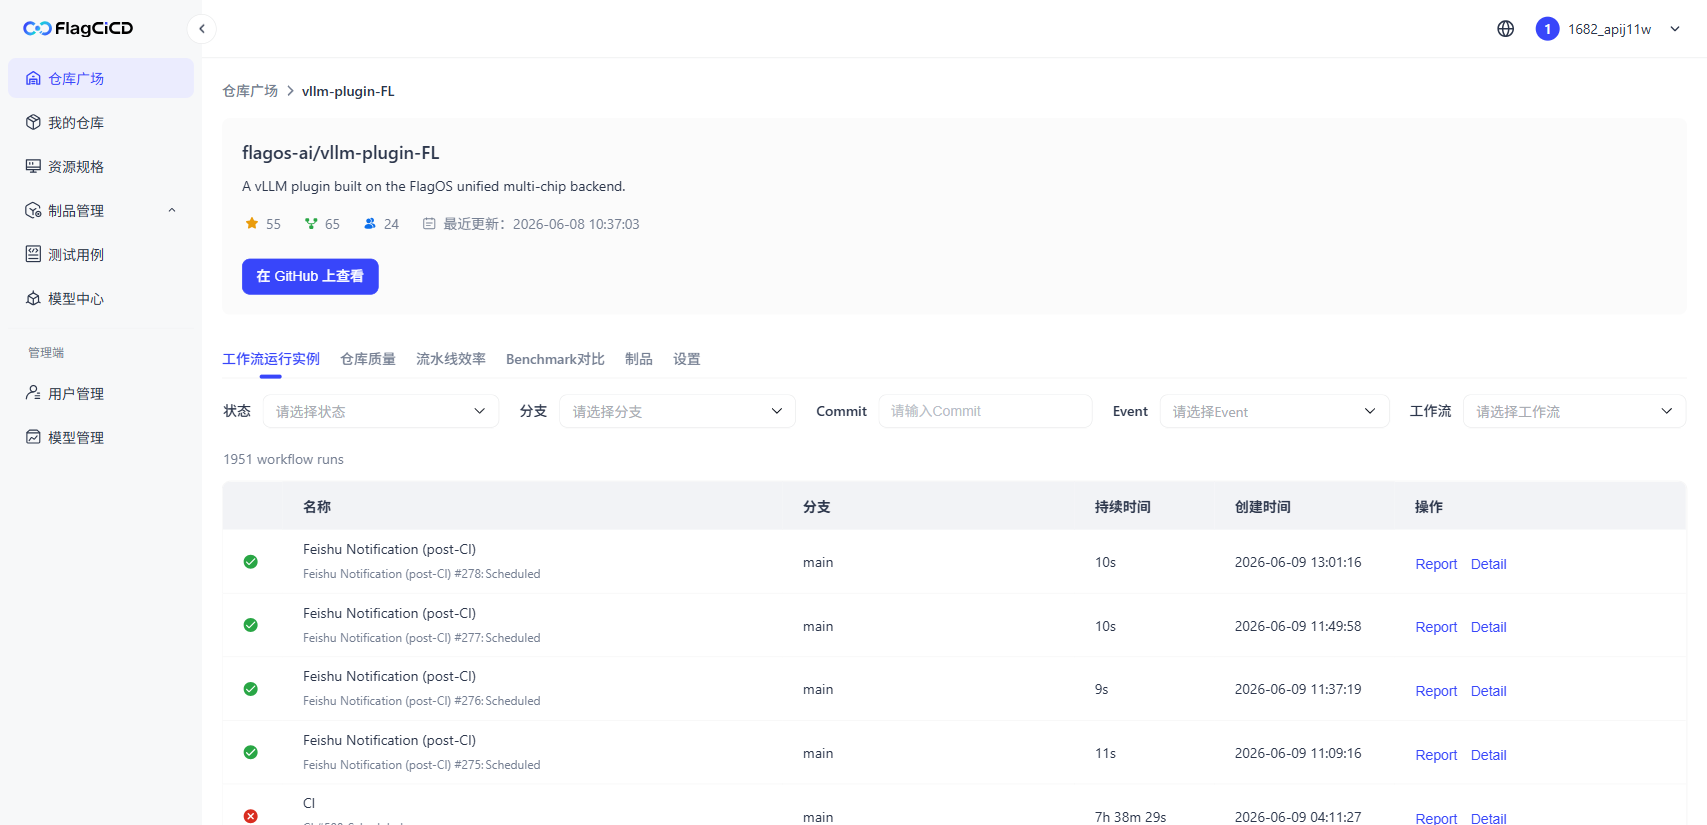This screenshot has width=1707, height=825.
Task: Click the failed status icon for the CI run
Action: click(251, 816)
